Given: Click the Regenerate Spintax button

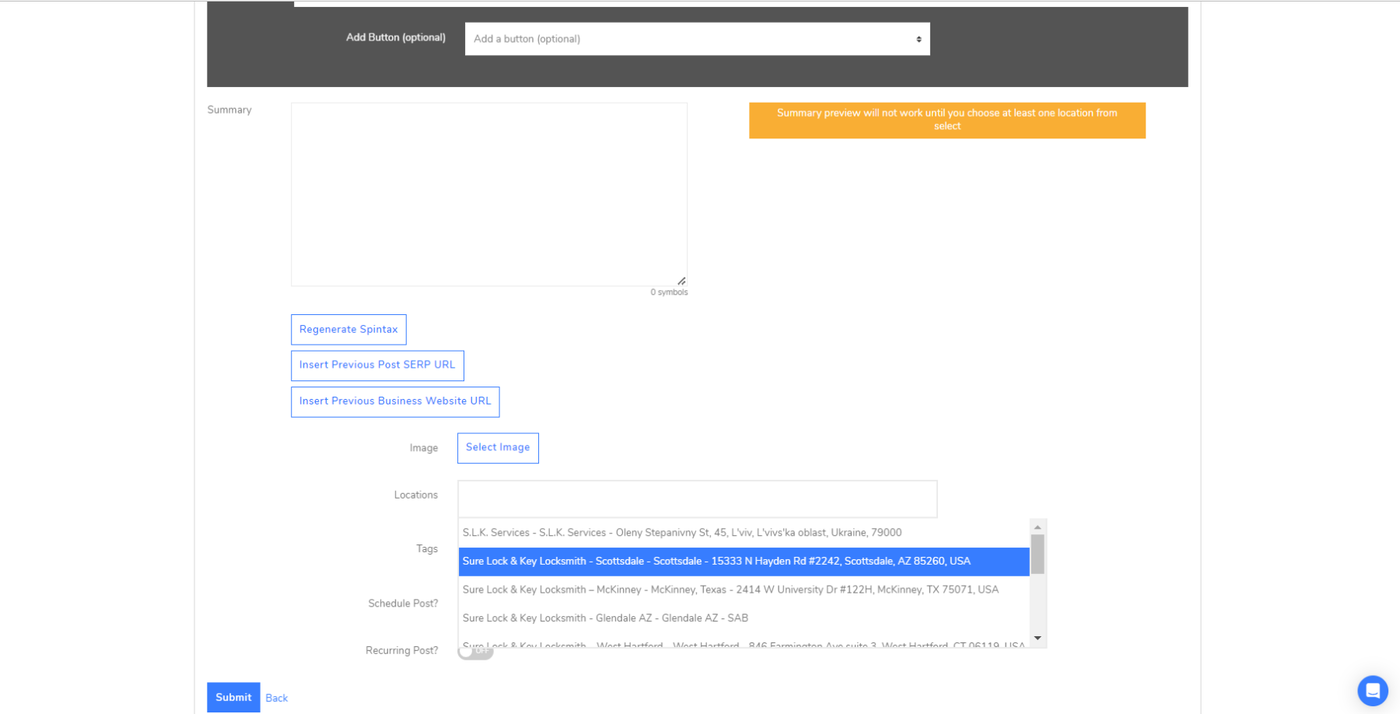Looking at the screenshot, I should [x=348, y=330].
